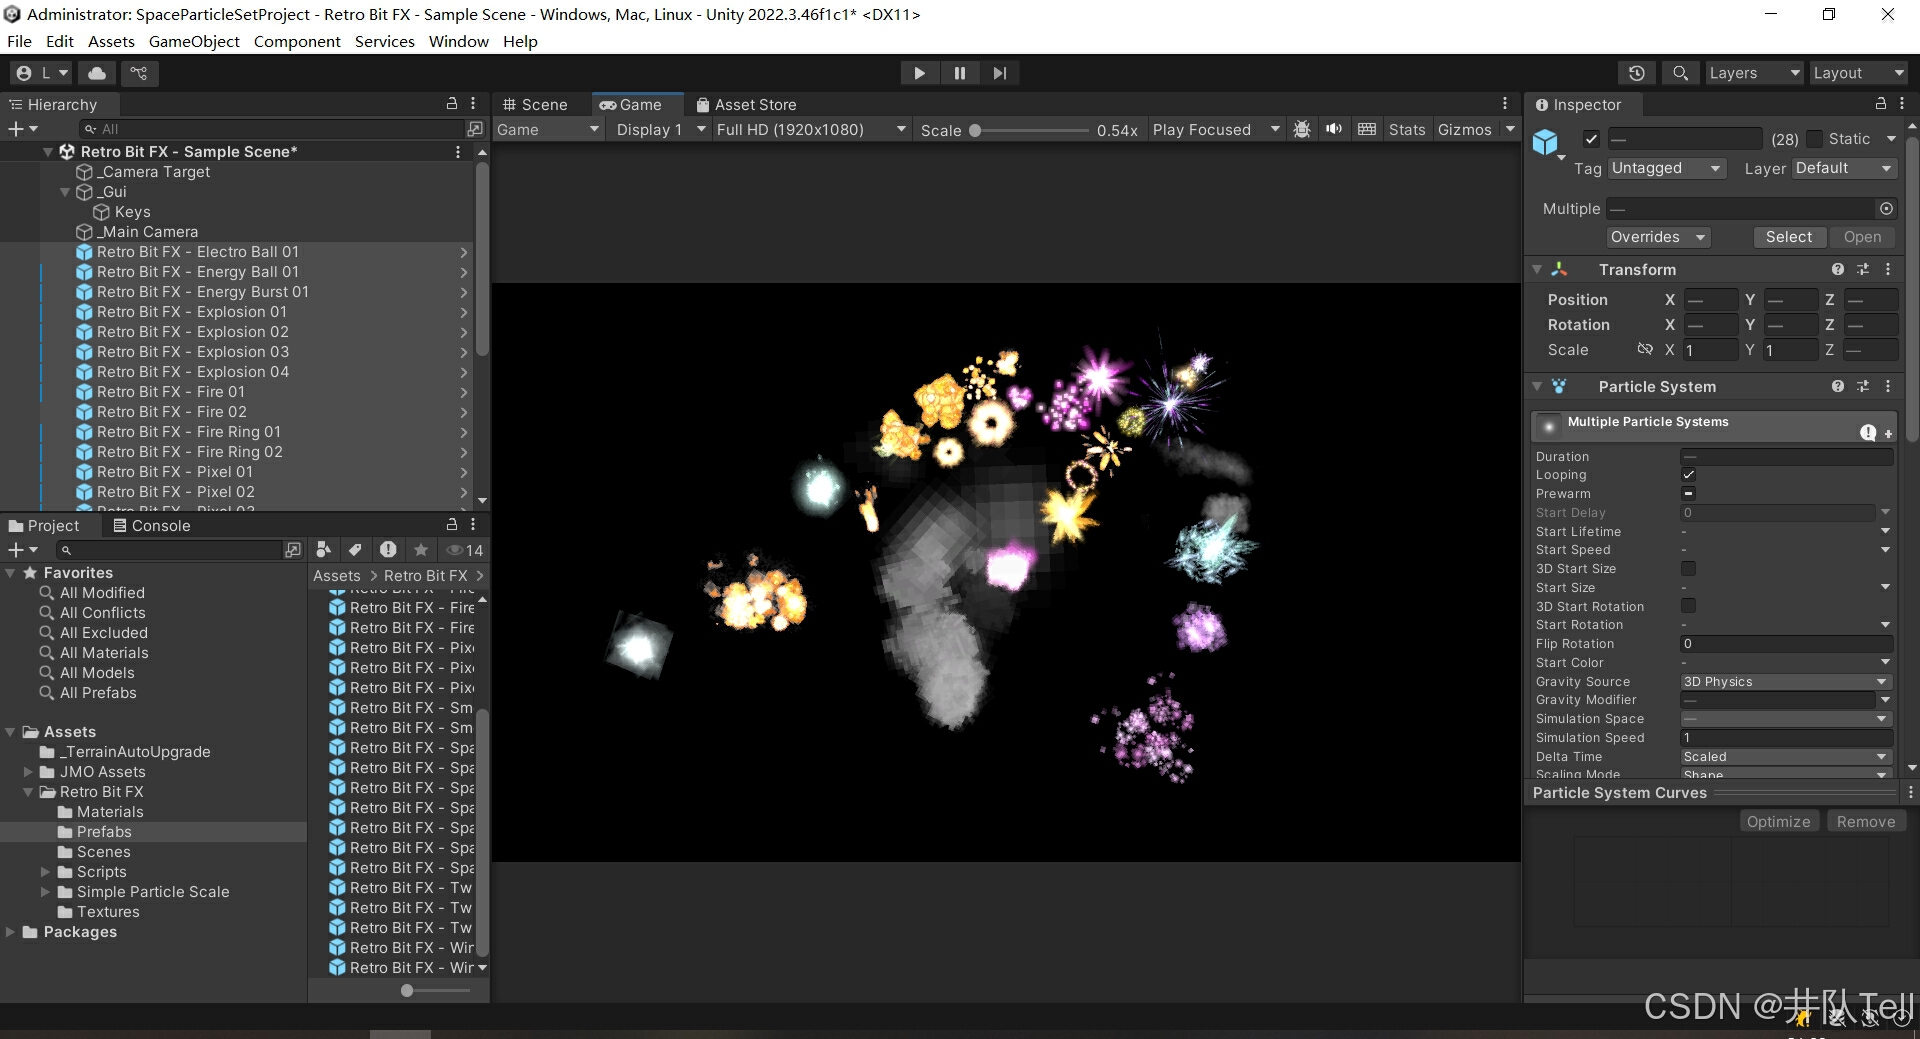The height and width of the screenshot is (1039, 1920).
Task: Toggle the Static checkbox
Action: tap(1815, 139)
